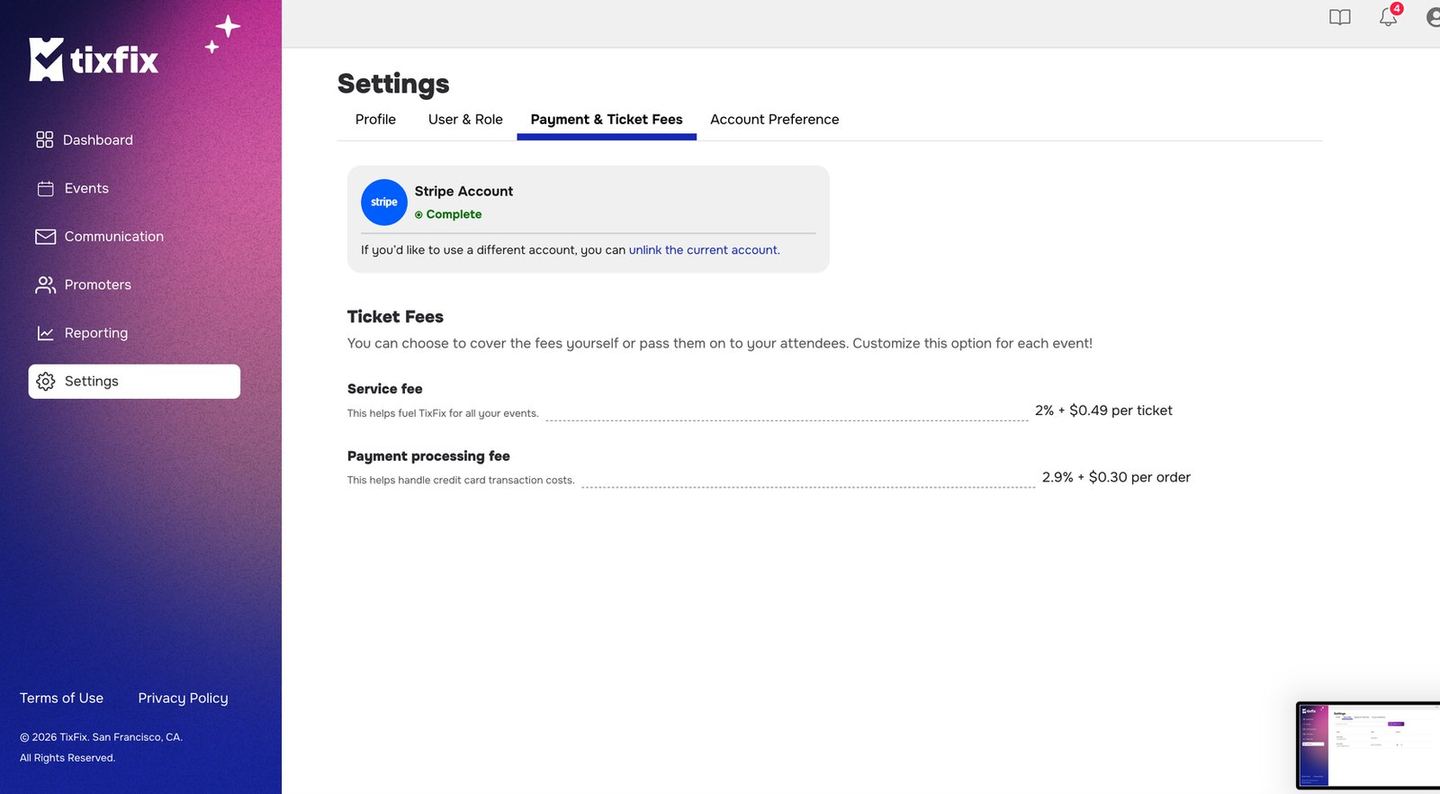1440x794 pixels.
Task: Click the Ticket Fees heading
Action: click(x=395, y=317)
